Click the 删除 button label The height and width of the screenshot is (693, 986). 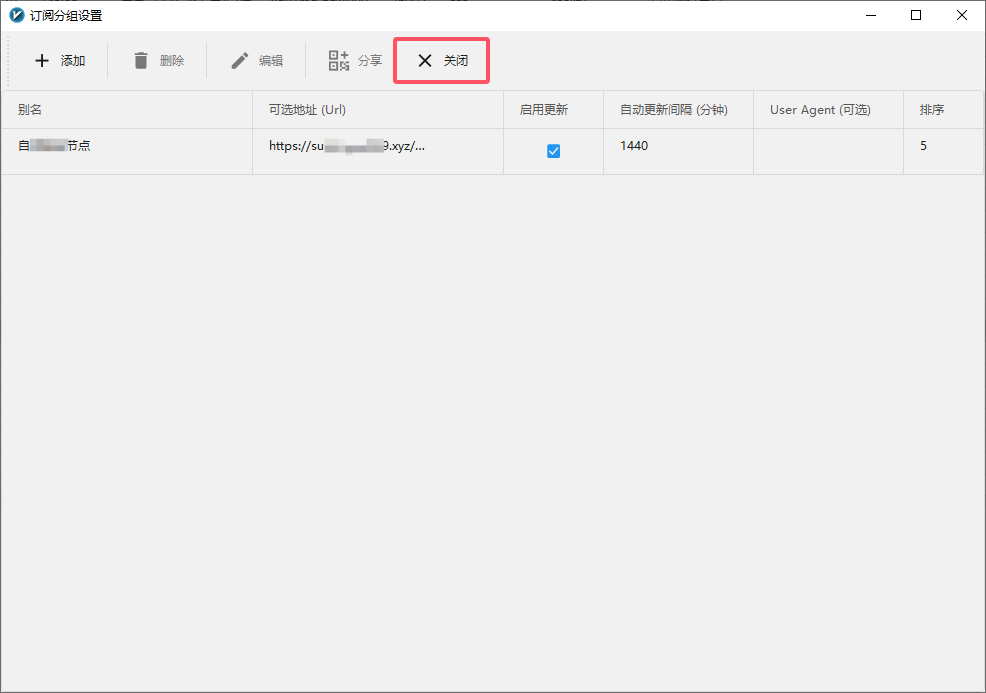click(172, 60)
